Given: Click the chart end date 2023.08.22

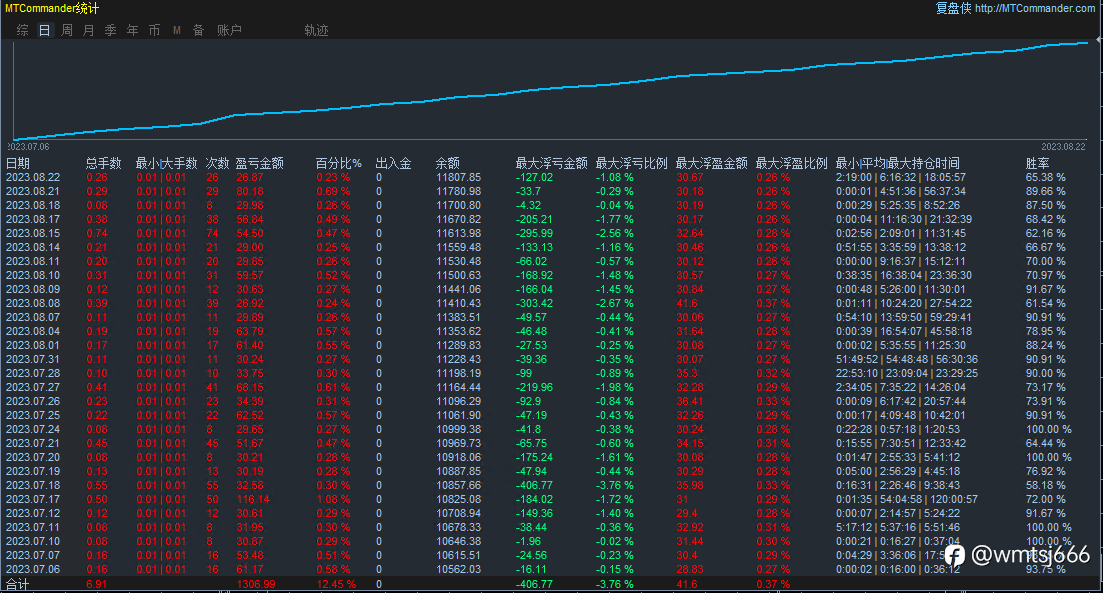Looking at the screenshot, I should tap(1063, 147).
